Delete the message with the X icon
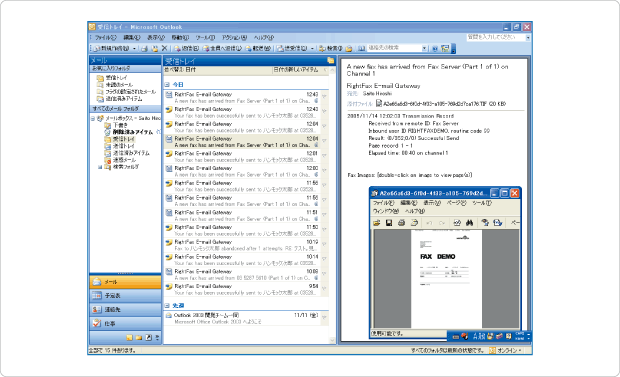Viewport: 620px width, 377px height. 164,48
